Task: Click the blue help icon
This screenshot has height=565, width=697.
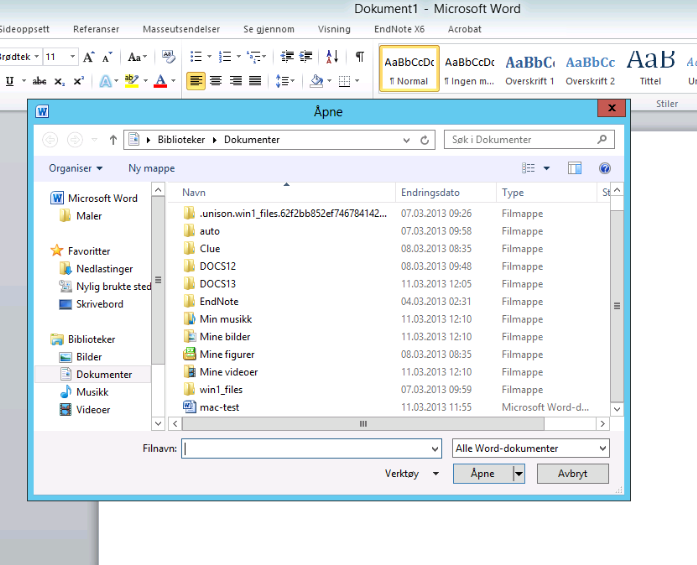Action: (x=605, y=168)
